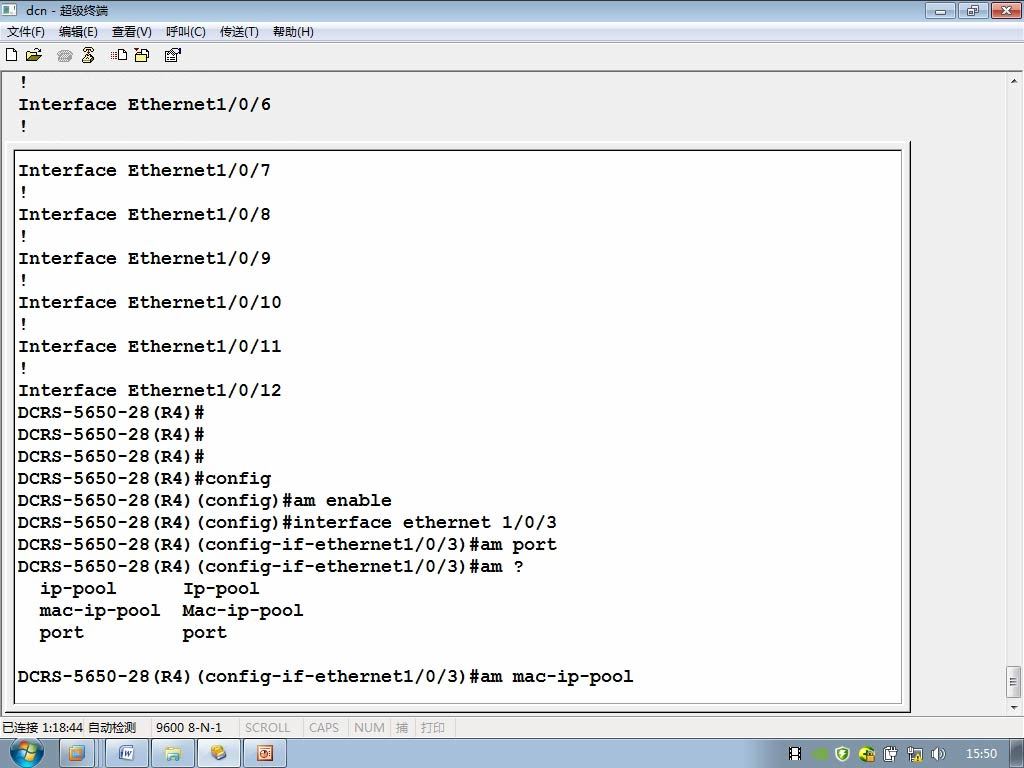
Task: Open the 呼叫(C) menu
Action: click(x=185, y=31)
